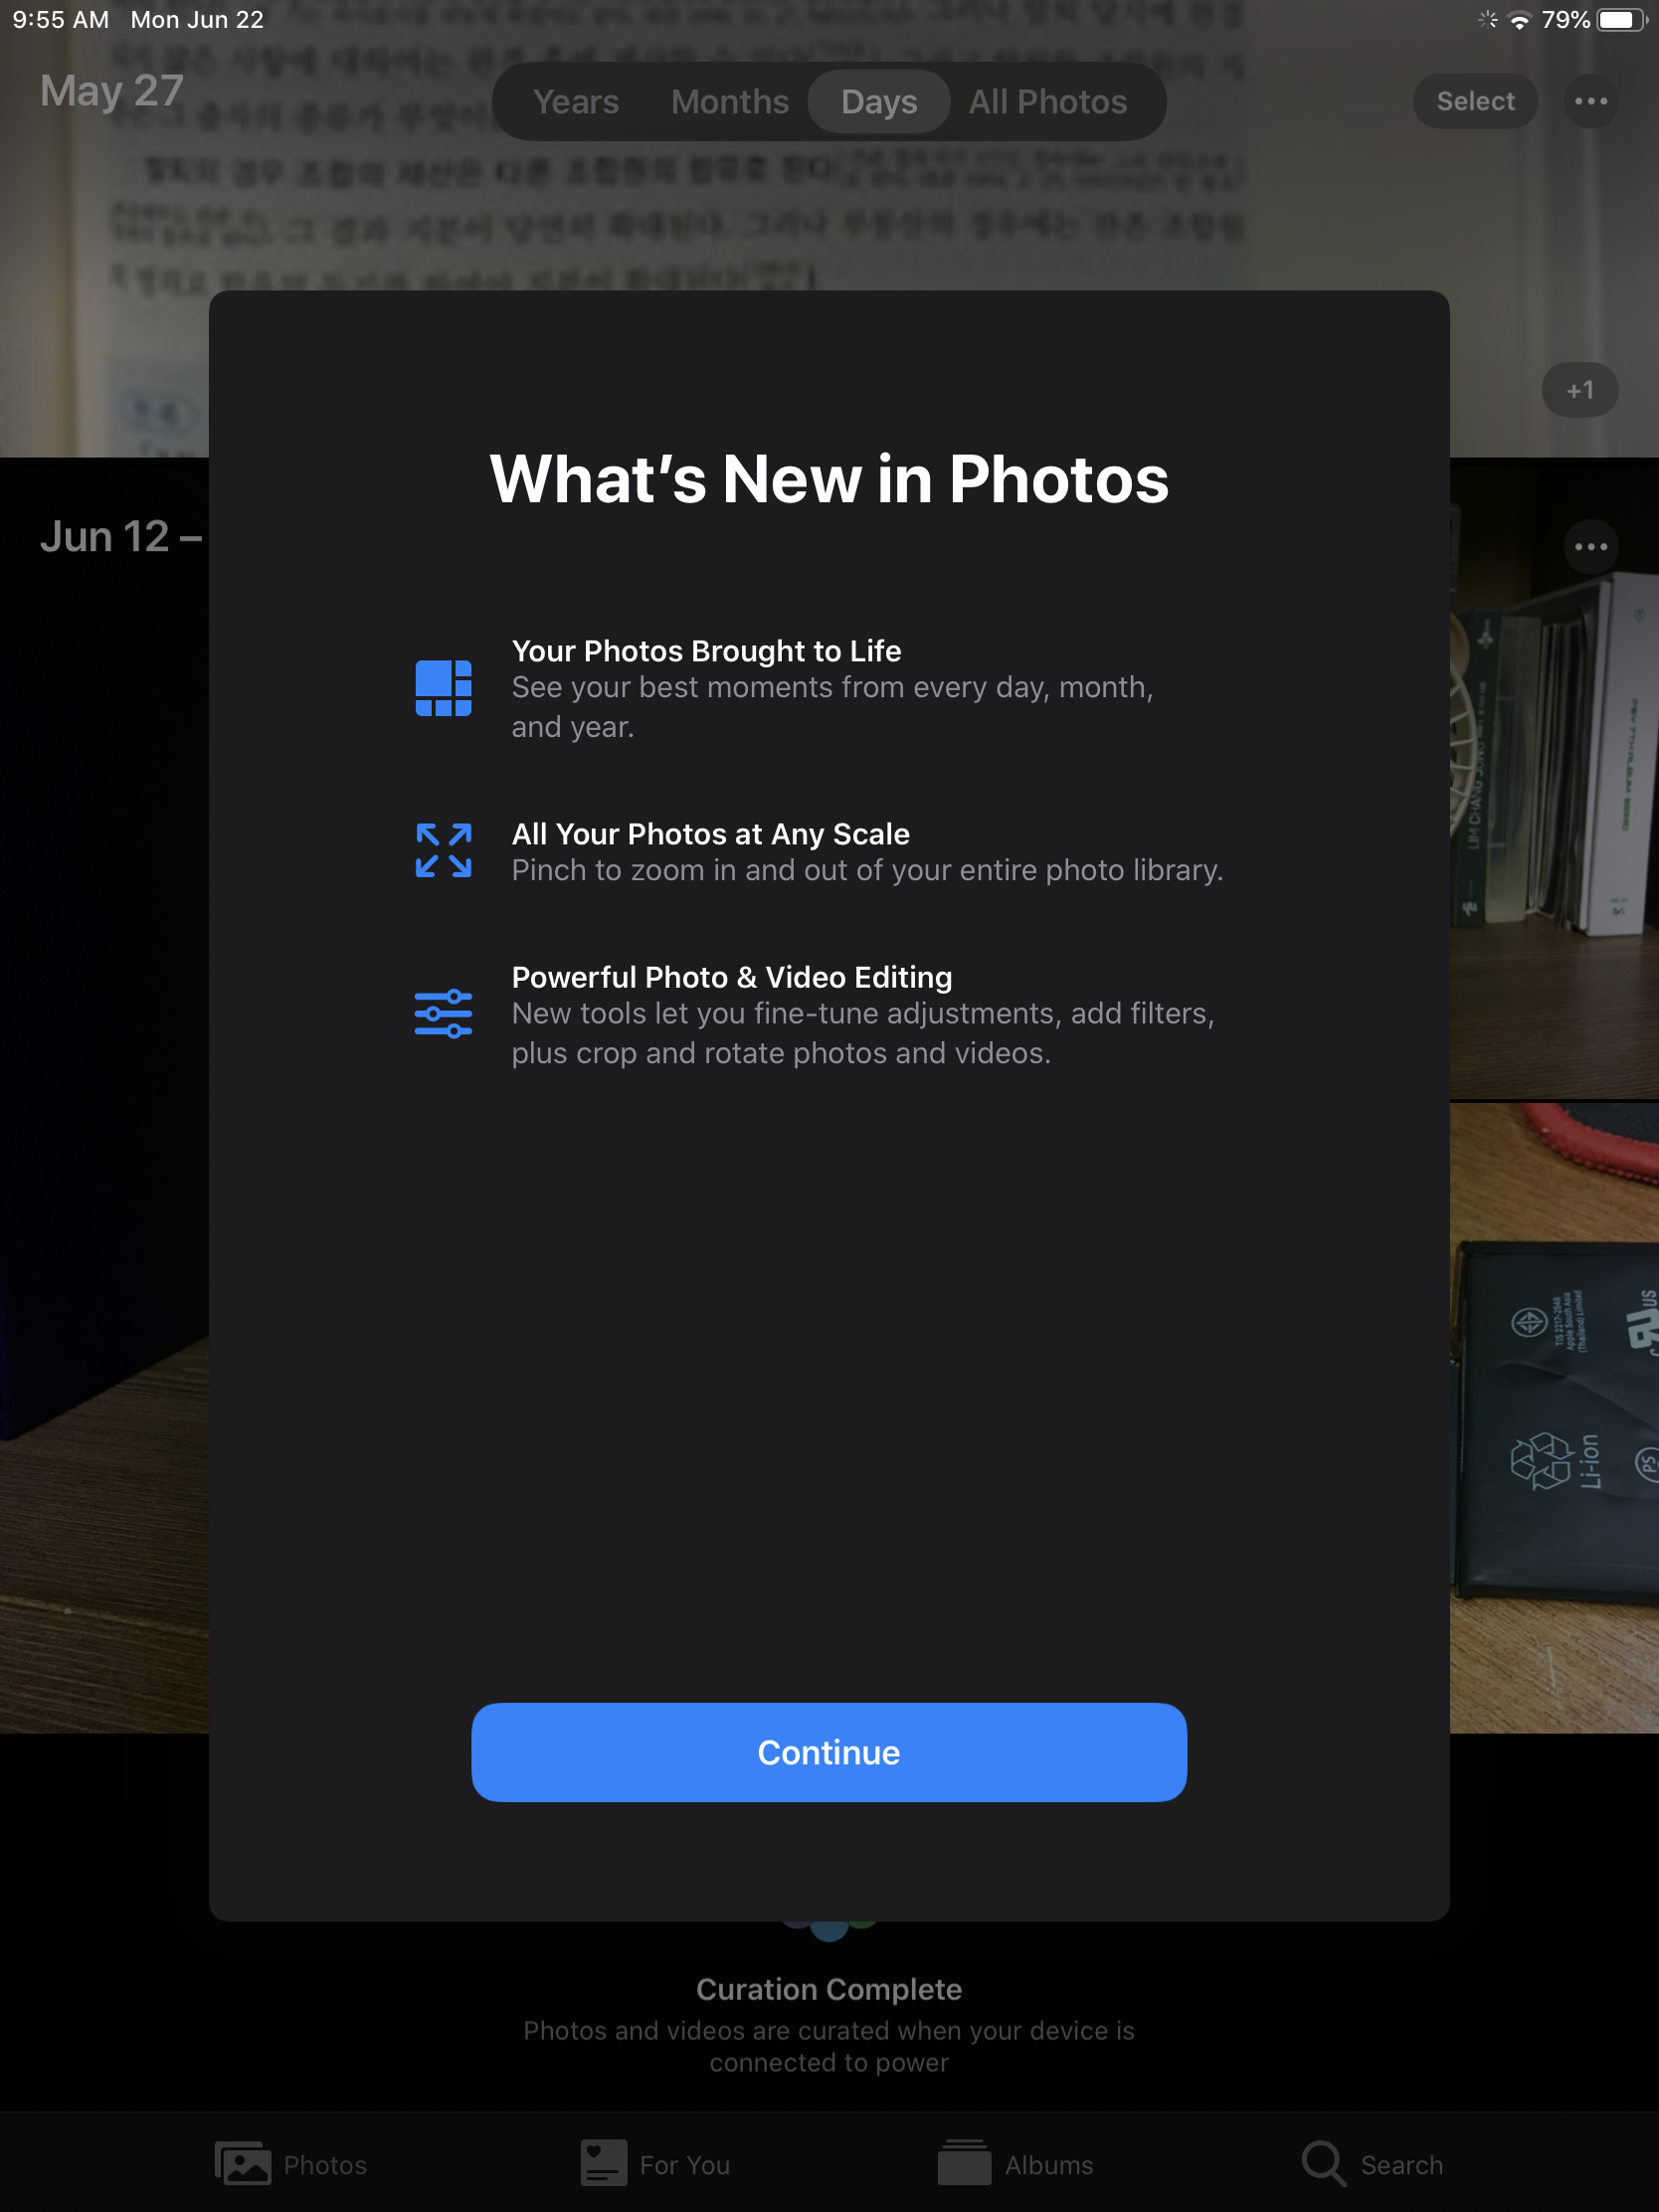The height and width of the screenshot is (2212, 1659).
Task: Click the zoom arrows scale icon
Action: tap(443, 851)
